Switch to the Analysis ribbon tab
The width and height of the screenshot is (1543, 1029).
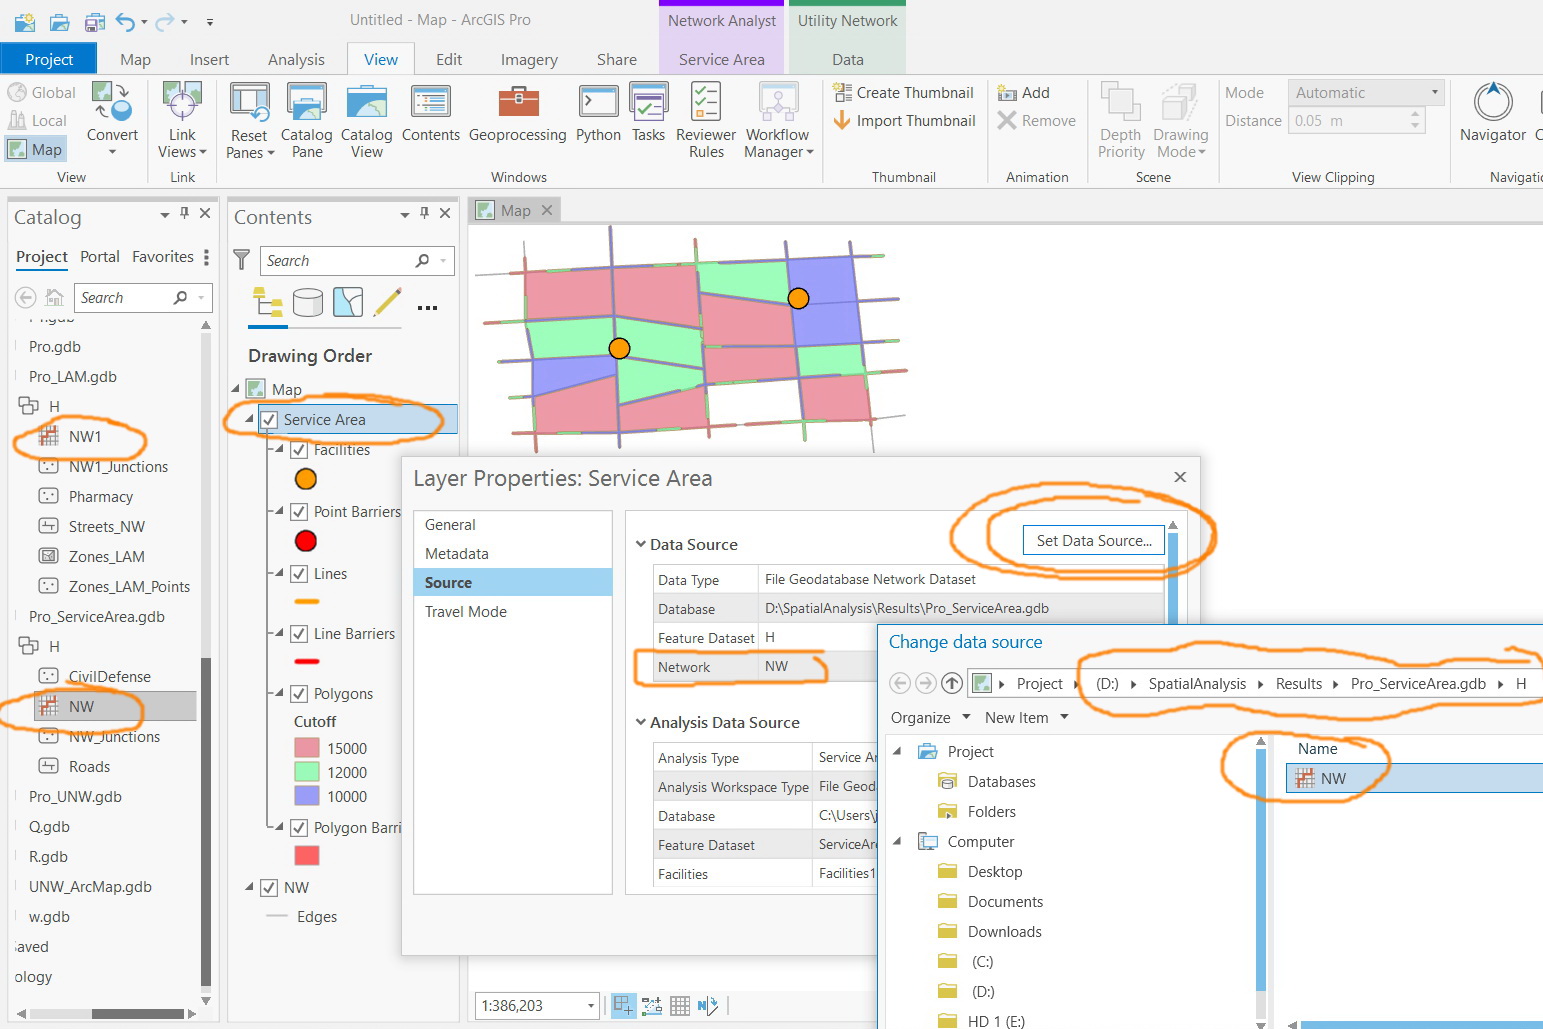click(x=296, y=60)
